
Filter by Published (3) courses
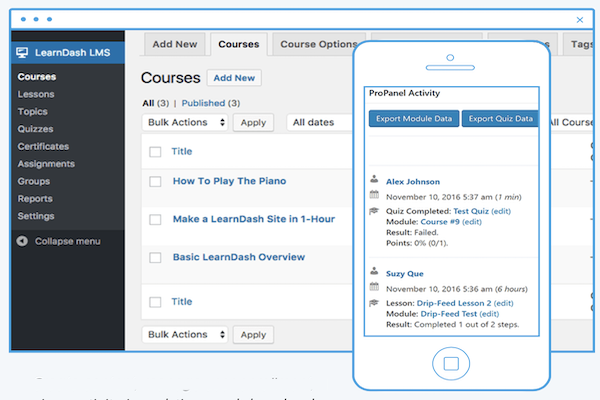[211, 103]
